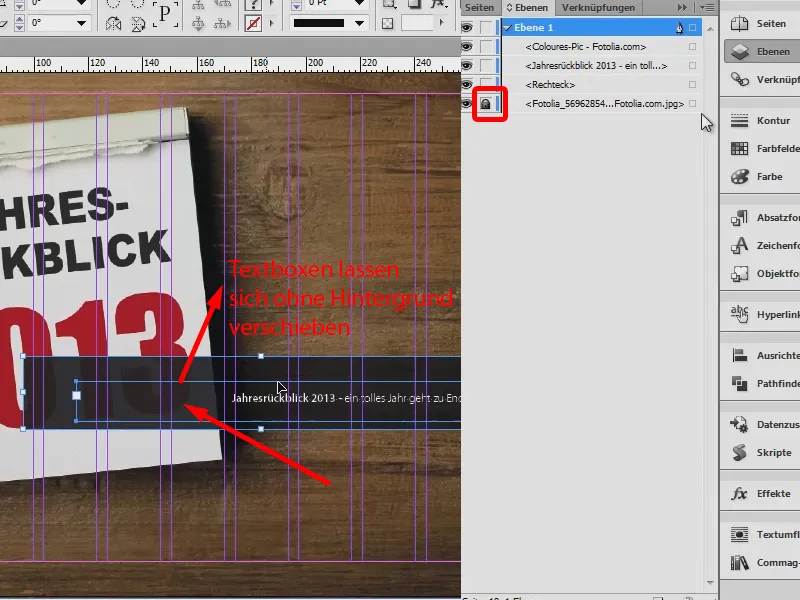Switch to the Verknüpfungen tab

click(598, 8)
